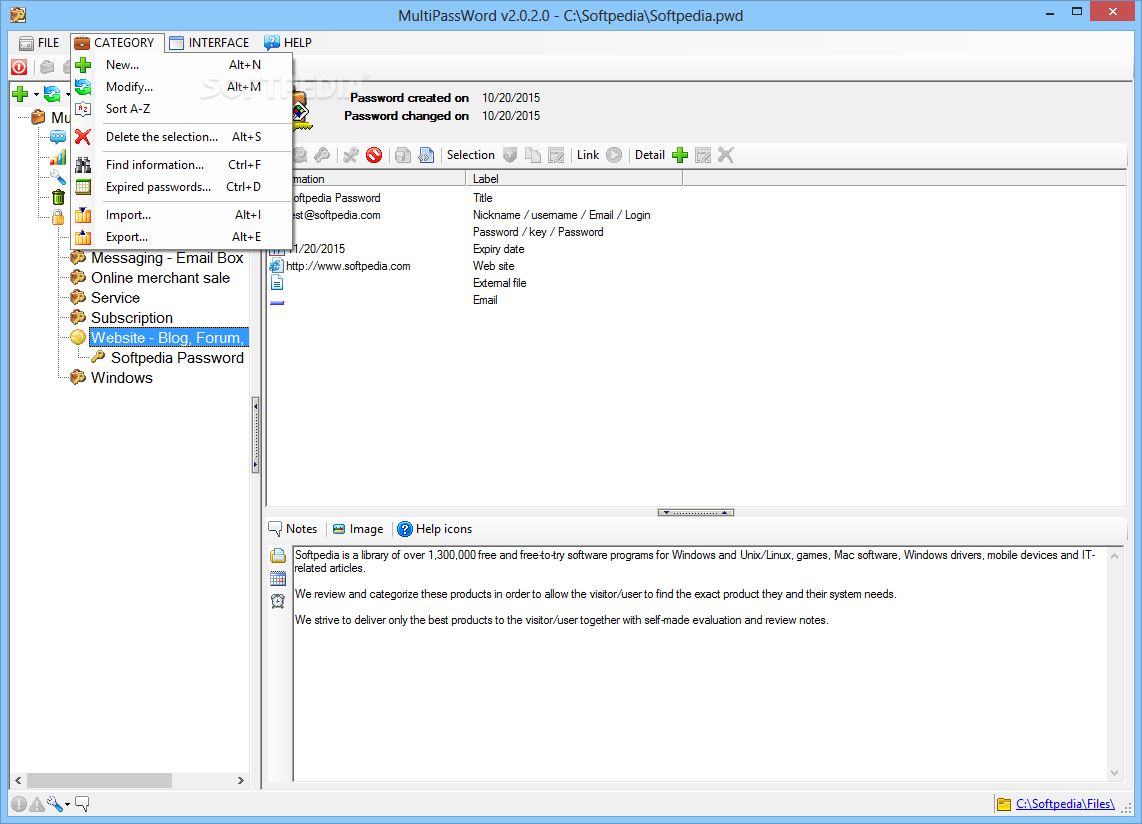Choose Sort A-Z menu entry
Image resolution: width=1142 pixels, height=824 pixels.
(182, 109)
